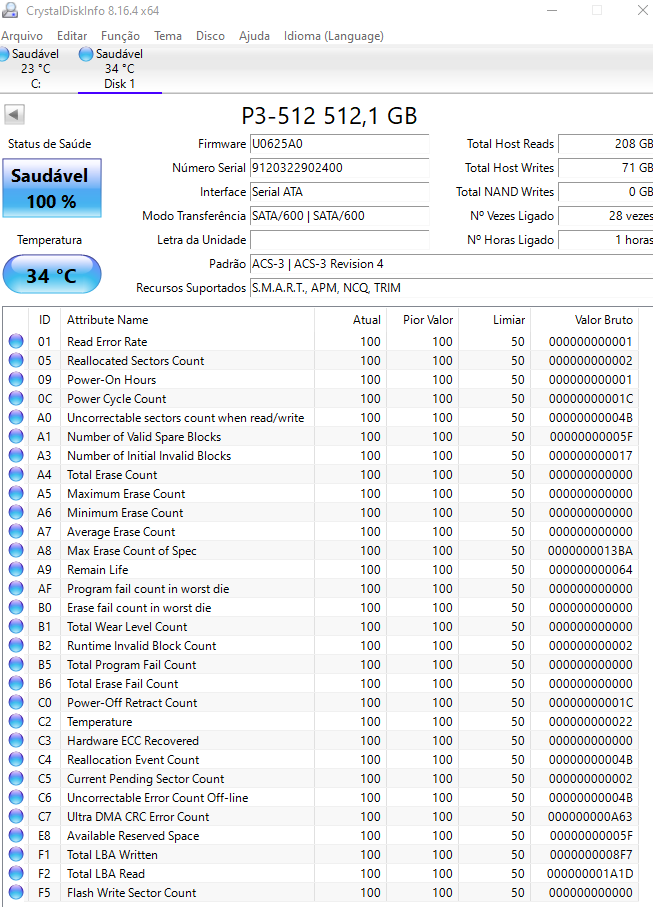Click the status orb for Total Erase Count
The width and height of the screenshot is (653, 907).
[16, 474]
